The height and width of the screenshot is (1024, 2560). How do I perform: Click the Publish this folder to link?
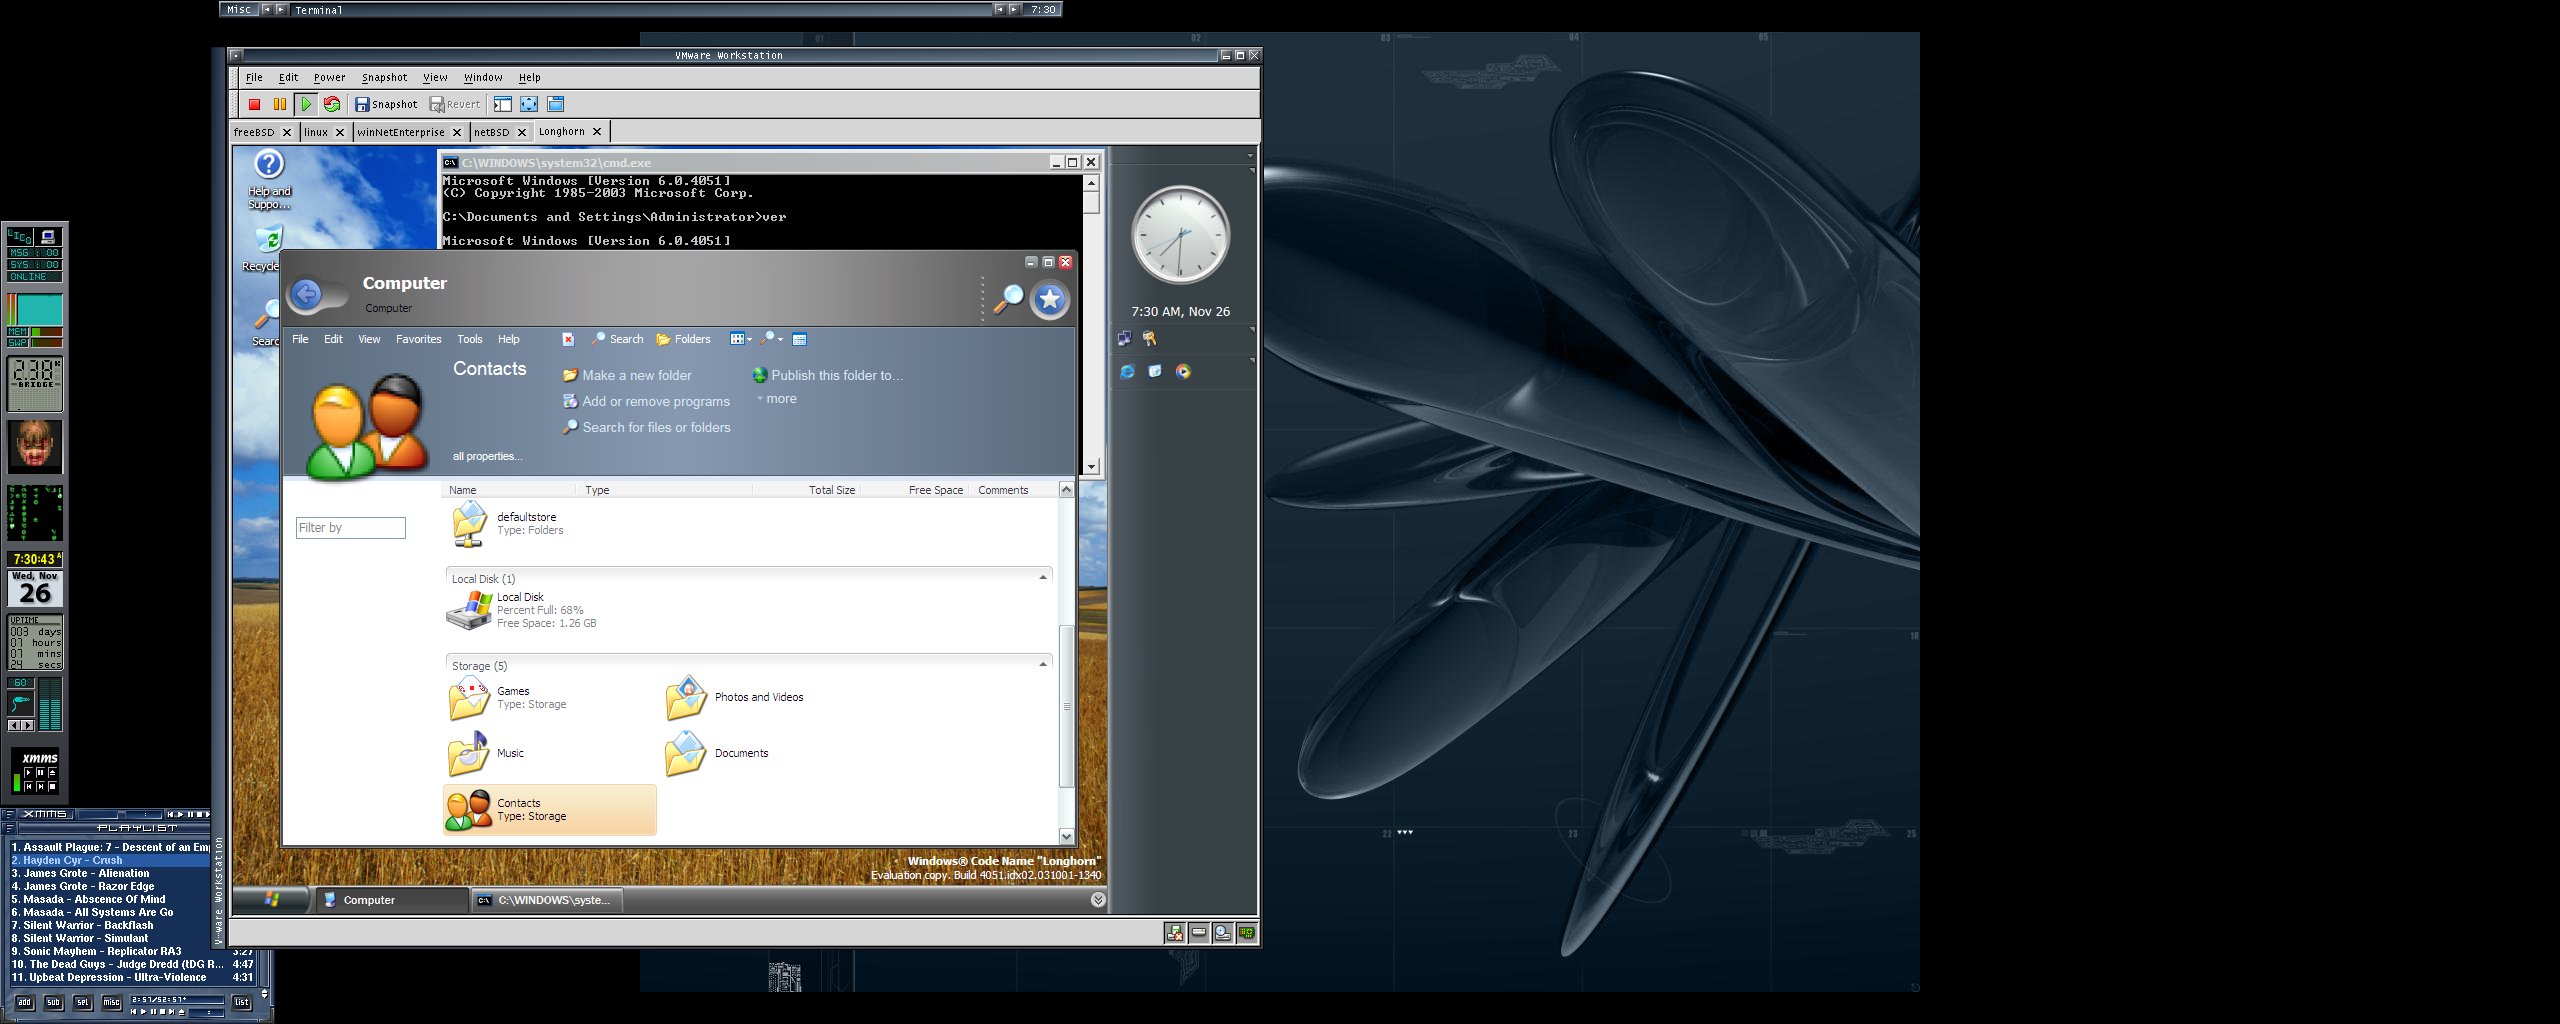pyautogui.click(x=827, y=375)
